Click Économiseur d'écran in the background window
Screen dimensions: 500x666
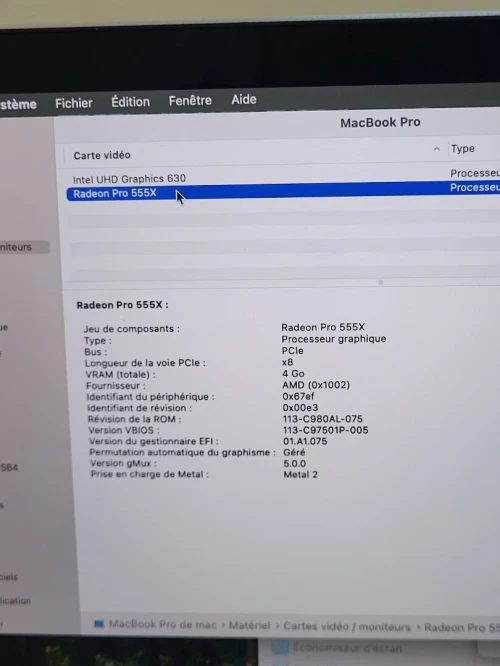click(347, 648)
